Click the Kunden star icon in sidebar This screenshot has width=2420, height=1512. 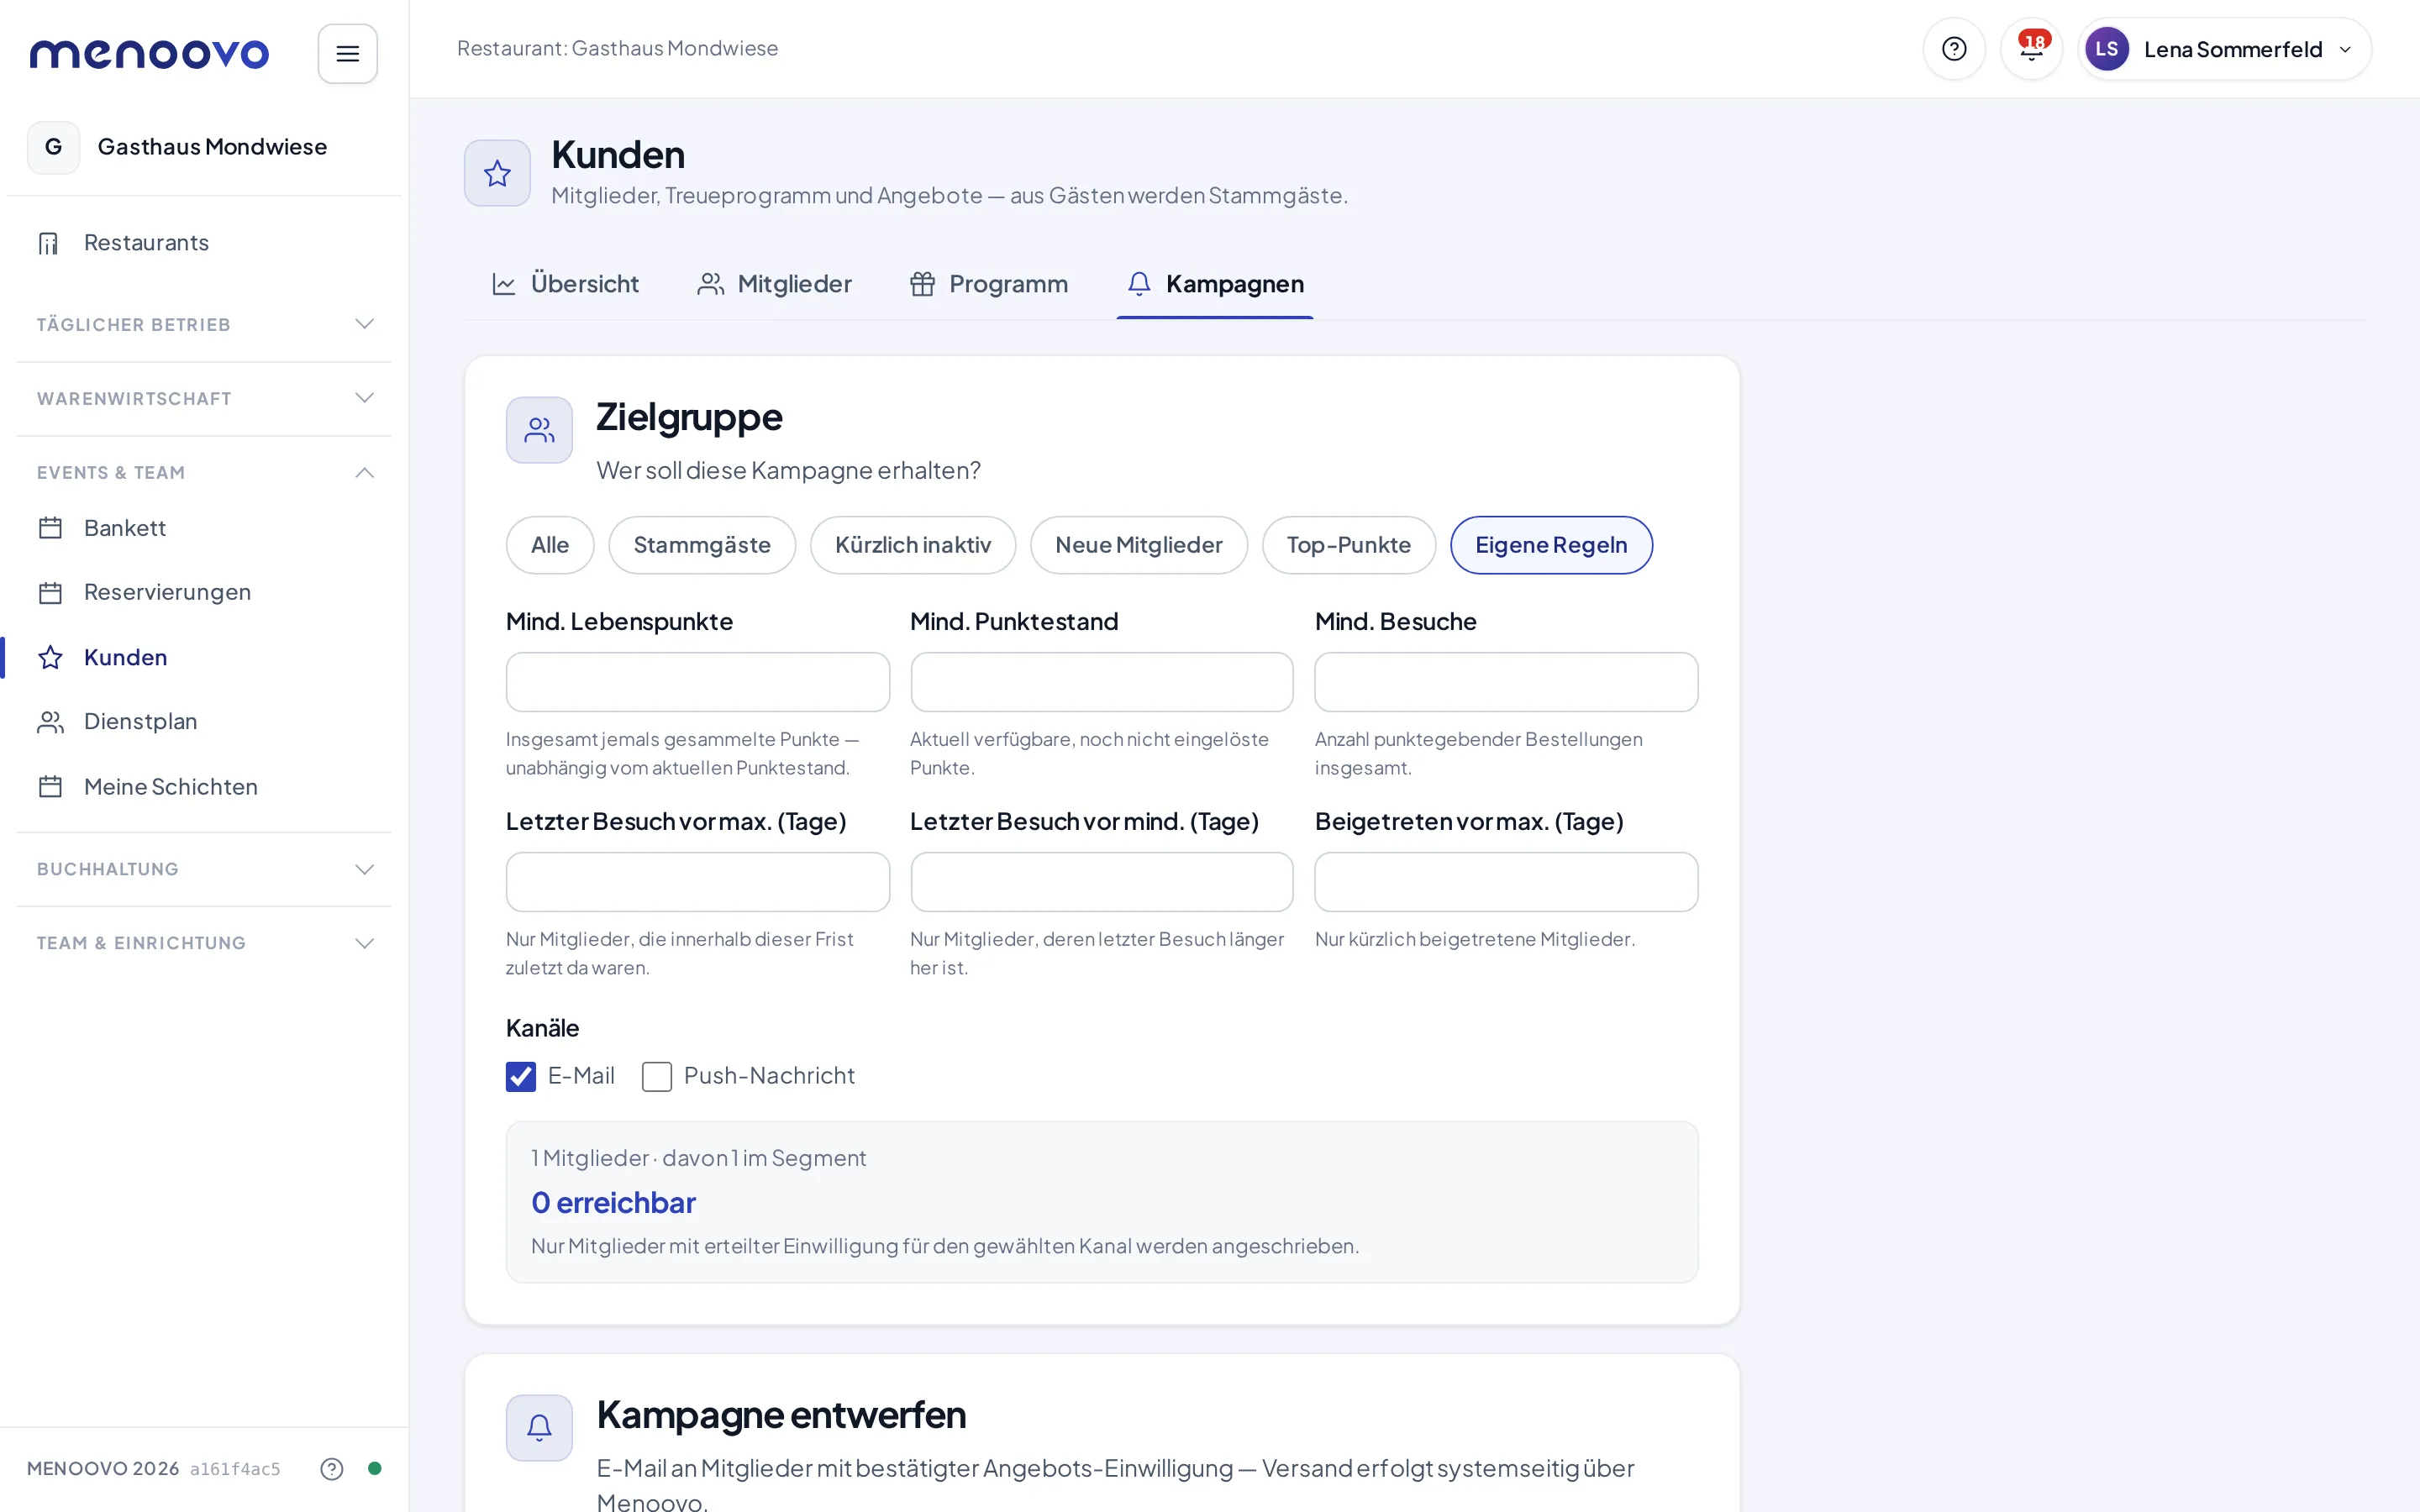[x=50, y=657]
